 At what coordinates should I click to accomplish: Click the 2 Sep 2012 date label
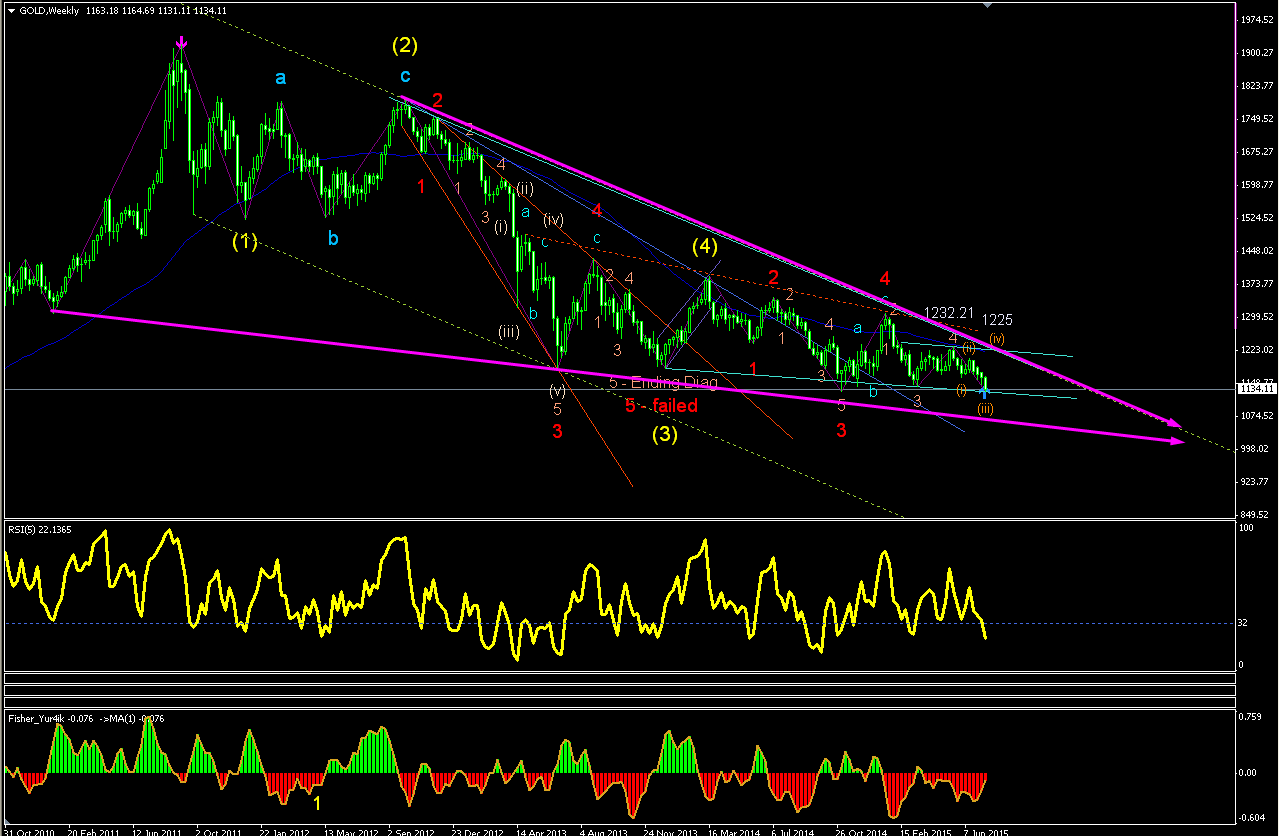tap(412, 831)
